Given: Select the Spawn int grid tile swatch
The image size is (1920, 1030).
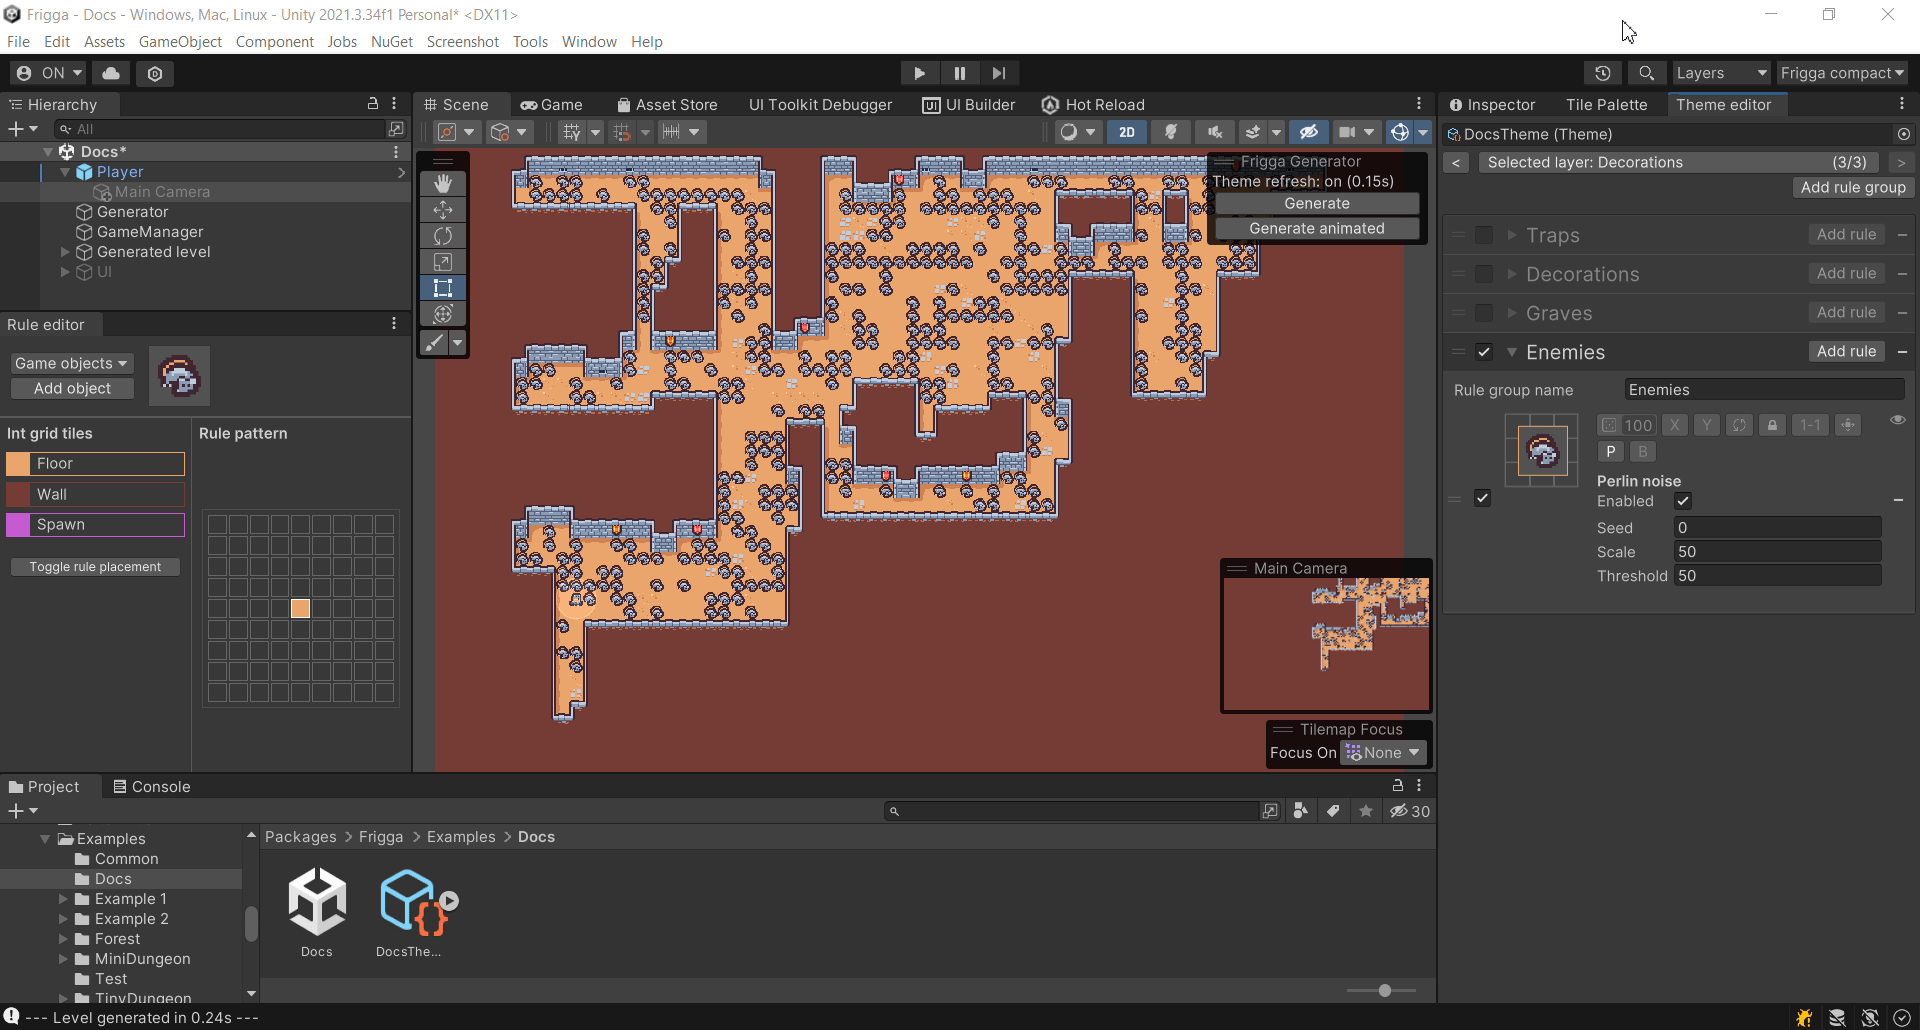Looking at the screenshot, I should coord(95,525).
